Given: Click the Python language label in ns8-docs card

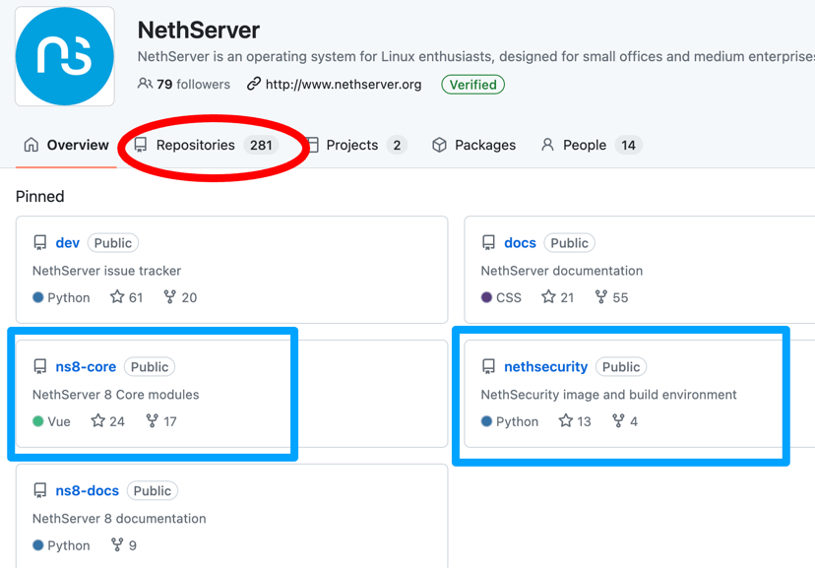Looking at the screenshot, I should (69, 545).
